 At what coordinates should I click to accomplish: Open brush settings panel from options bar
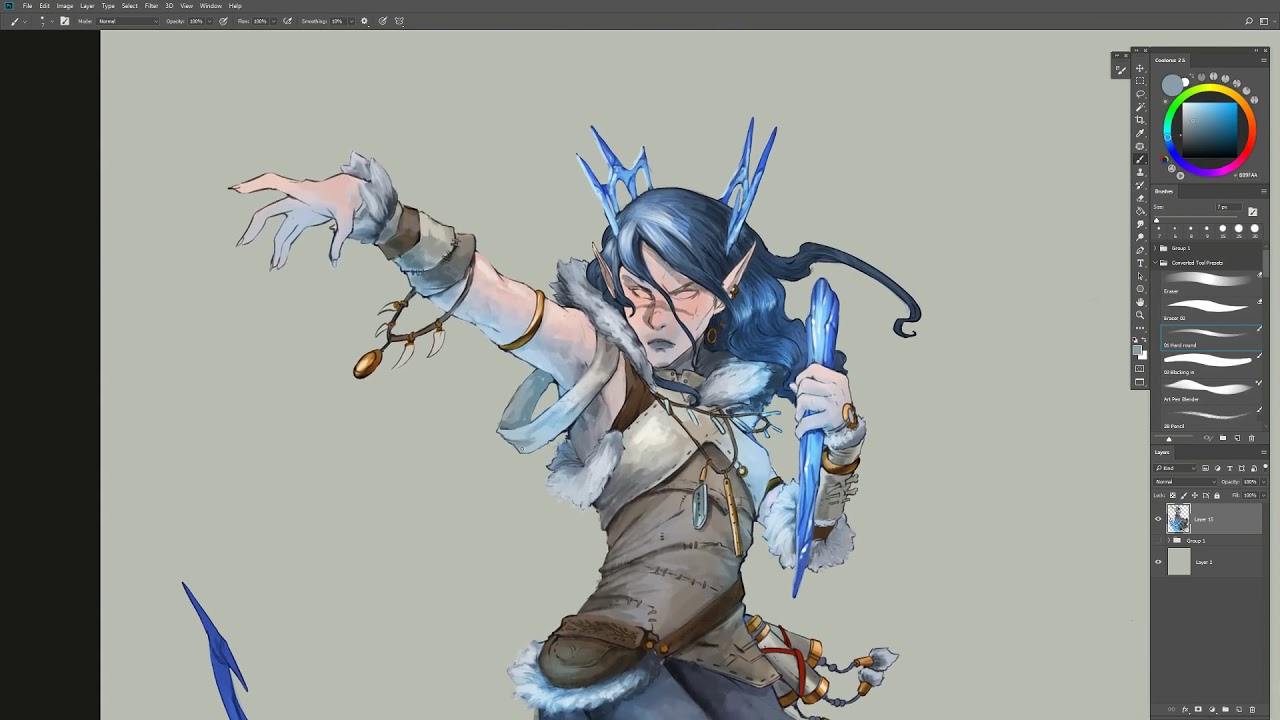click(x=65, y=21)
